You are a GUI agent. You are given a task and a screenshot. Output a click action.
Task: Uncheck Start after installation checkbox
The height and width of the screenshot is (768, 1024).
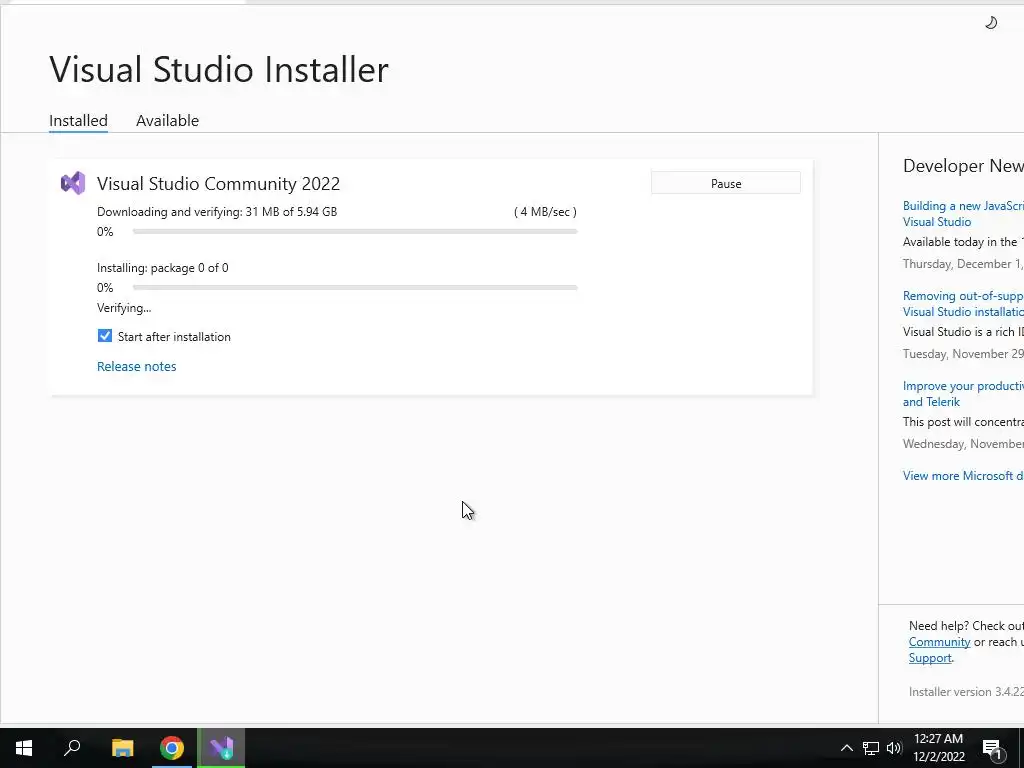[104, 336]
